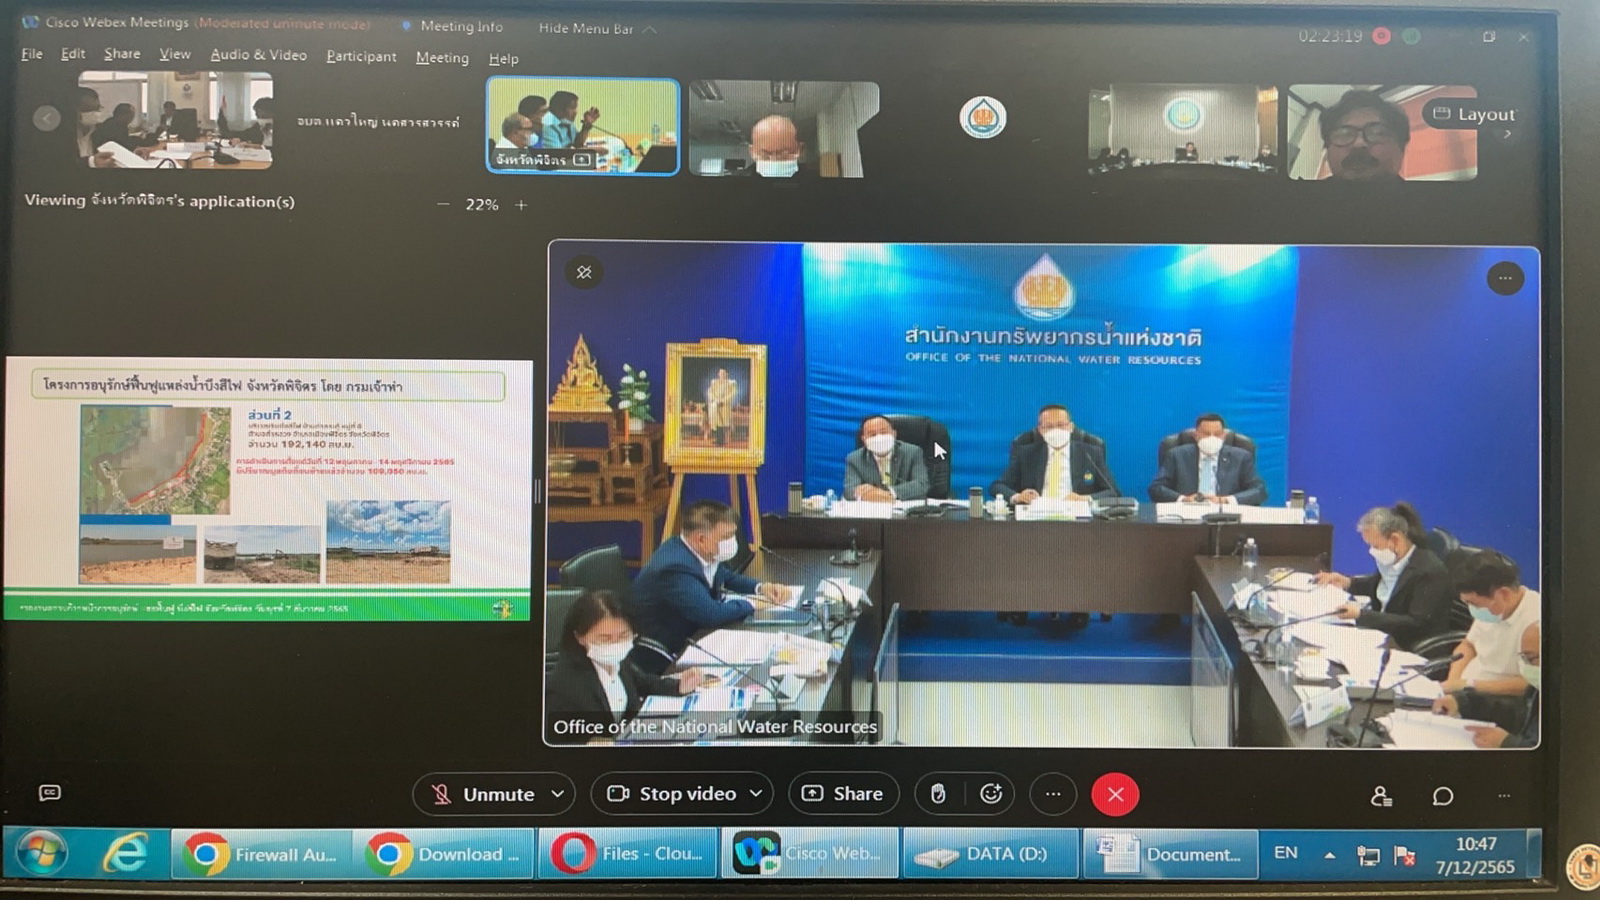
Task: Unpin the main video with pin icon
Action: point(584,272)
